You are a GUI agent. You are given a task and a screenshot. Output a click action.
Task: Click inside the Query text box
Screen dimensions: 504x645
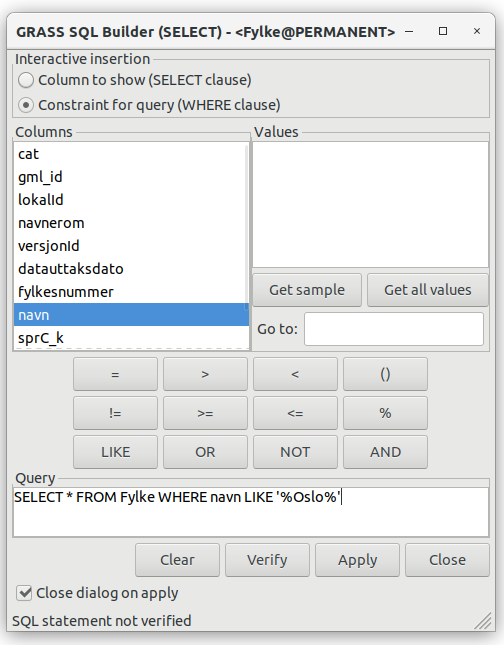(251, 512)
